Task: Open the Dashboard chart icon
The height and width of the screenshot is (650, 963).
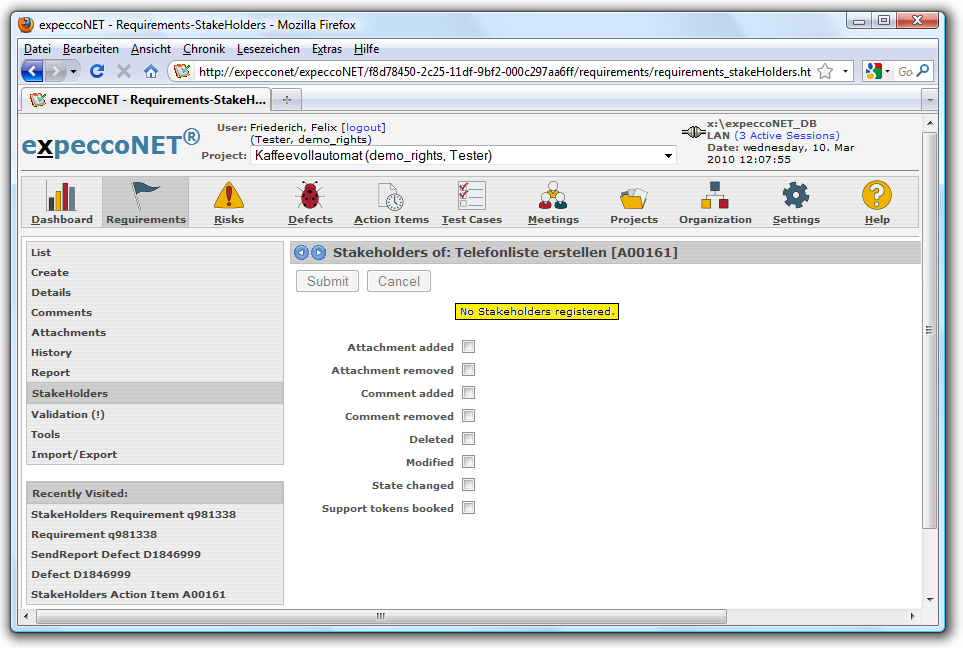Action: 61,196
